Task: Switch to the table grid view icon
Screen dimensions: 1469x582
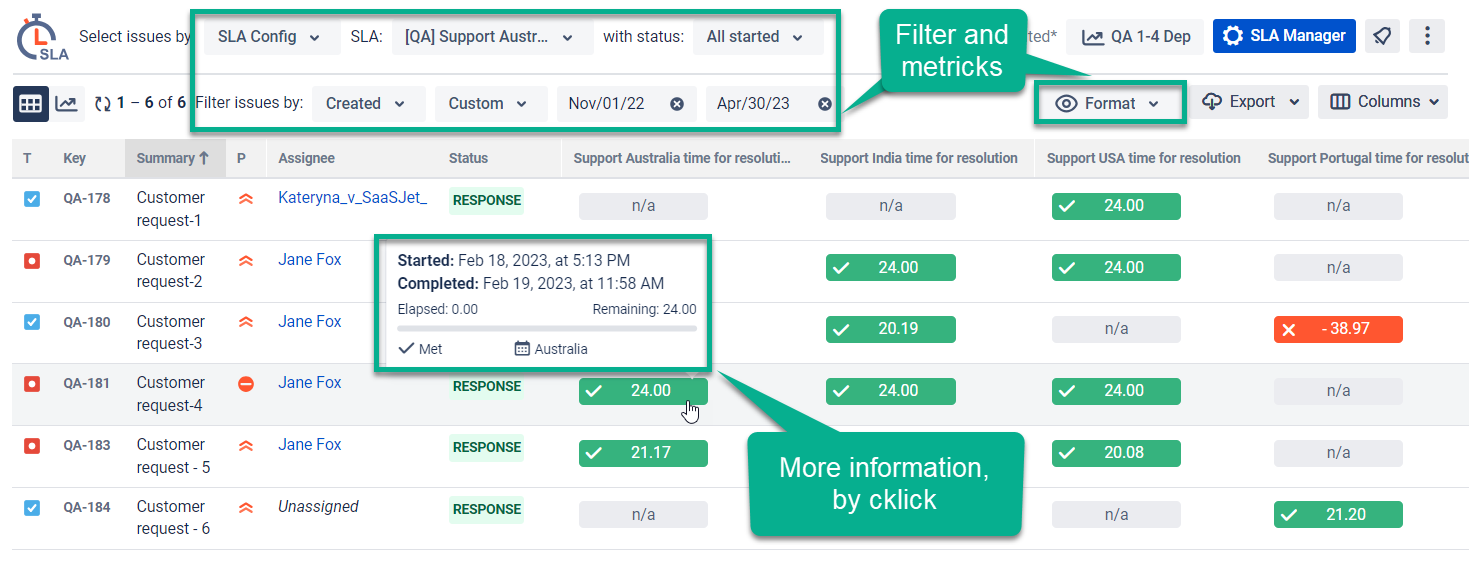Action: pyautogui.click(x=31, y=103)
